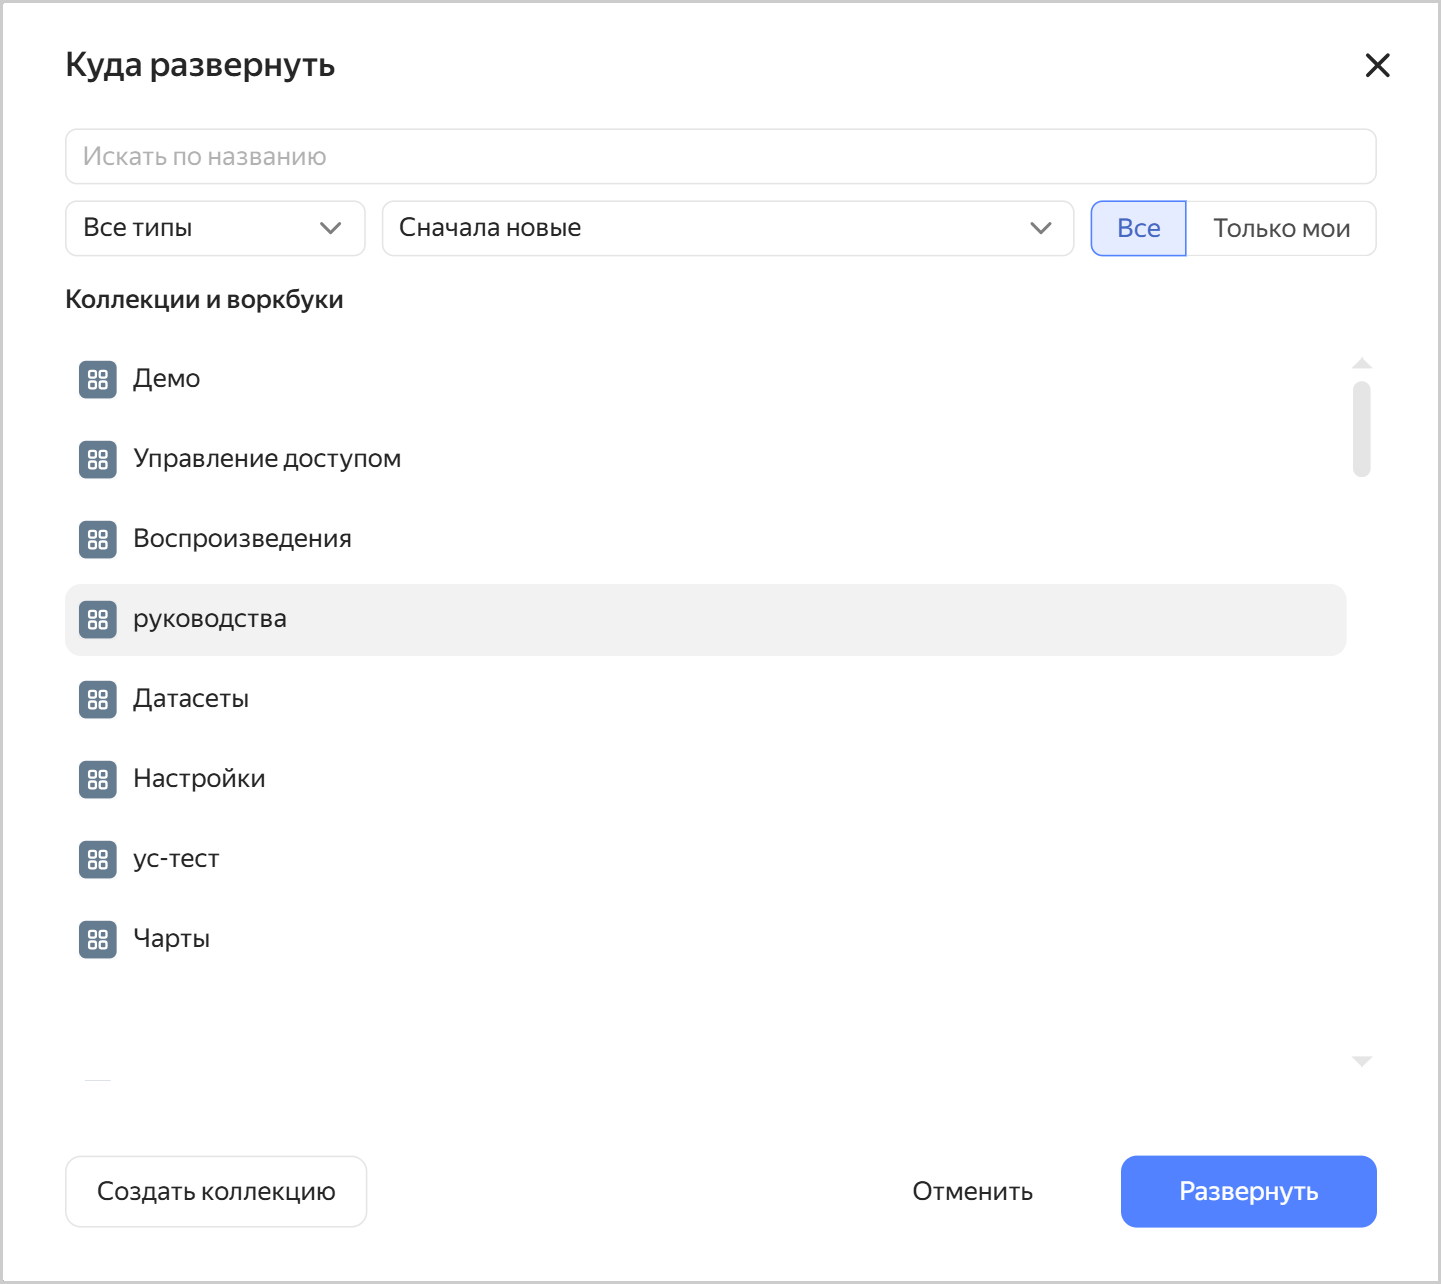Click the icon beside Управление доступом
Viewport: 1441px width, 1284px height.
(97, 459)
